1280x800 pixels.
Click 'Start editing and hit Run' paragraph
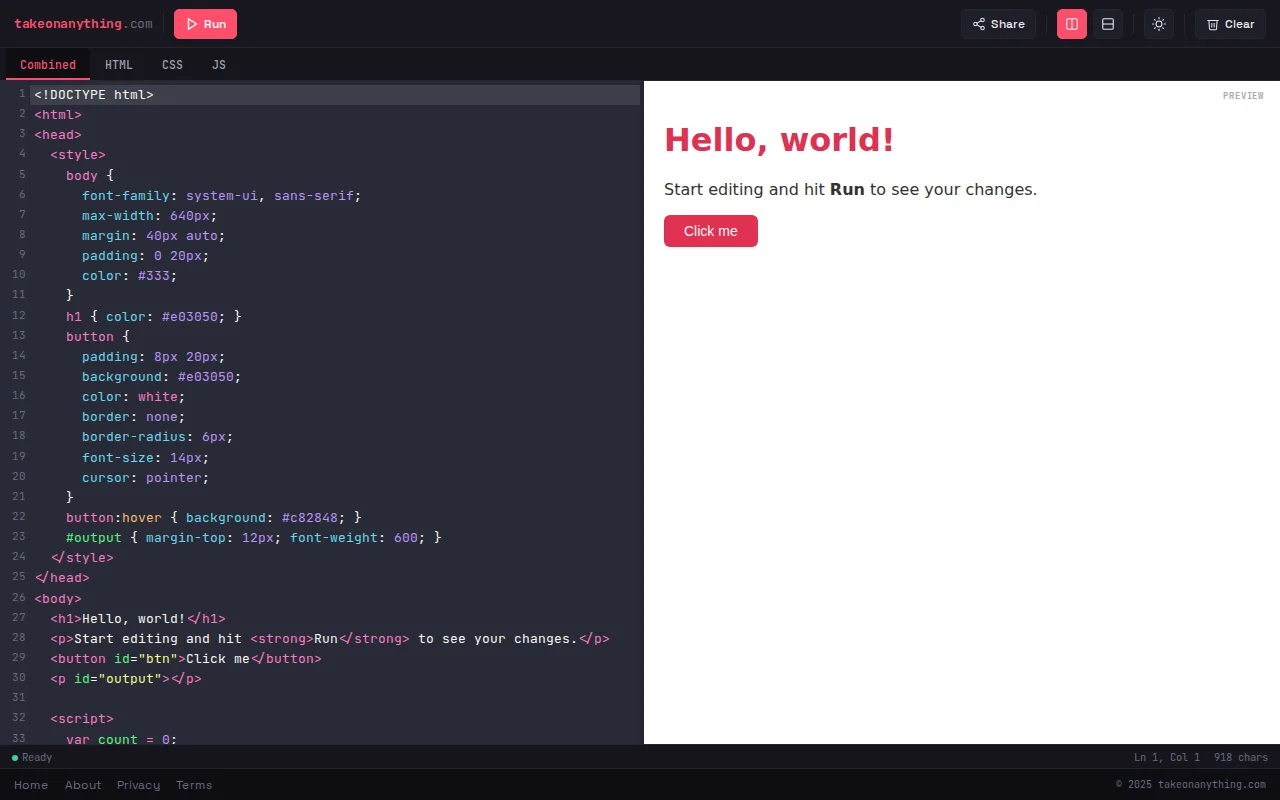(851, 189)
